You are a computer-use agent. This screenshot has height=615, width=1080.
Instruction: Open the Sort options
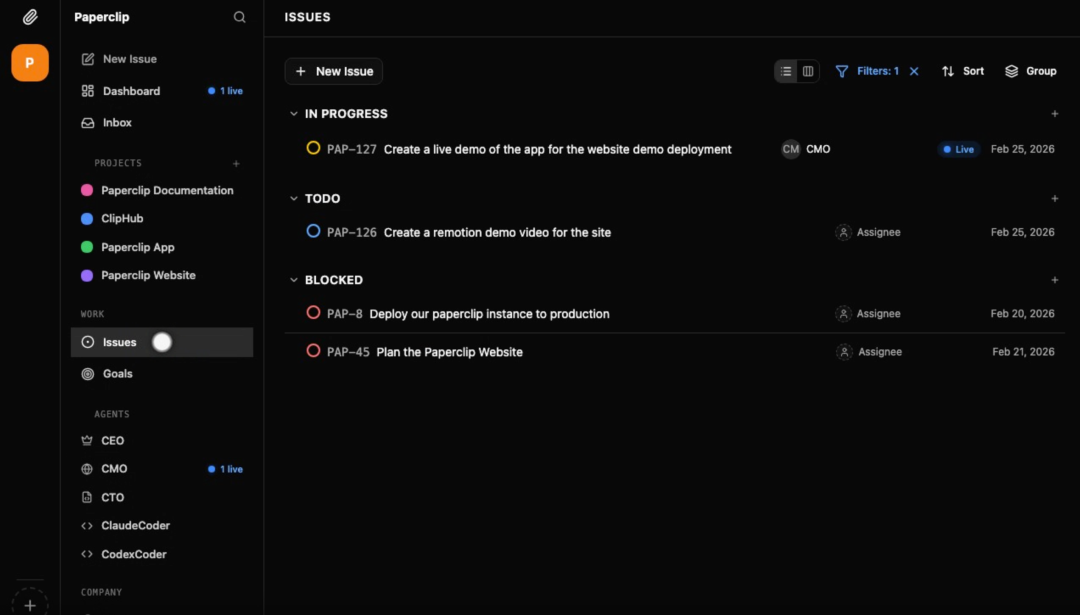(x=962, y=71)
